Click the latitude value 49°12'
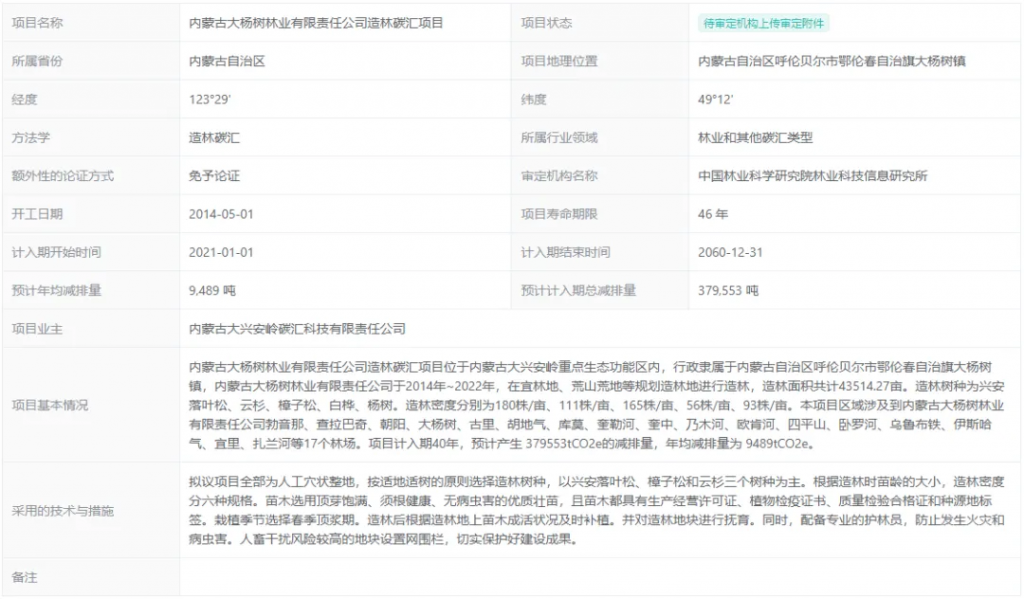The image size is (1024, 599). pos(717,100)
